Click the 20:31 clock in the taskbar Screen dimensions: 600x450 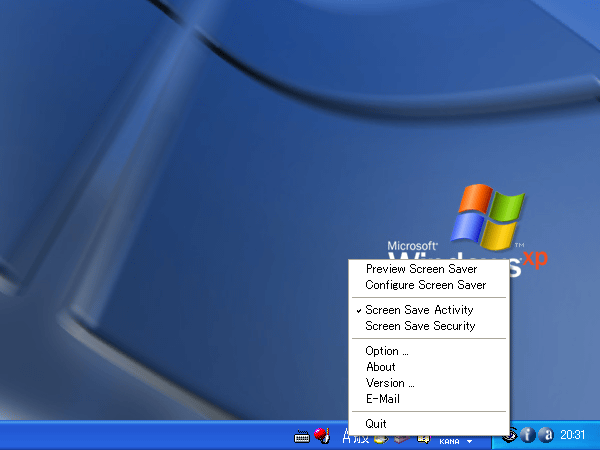tap(572, 435)
